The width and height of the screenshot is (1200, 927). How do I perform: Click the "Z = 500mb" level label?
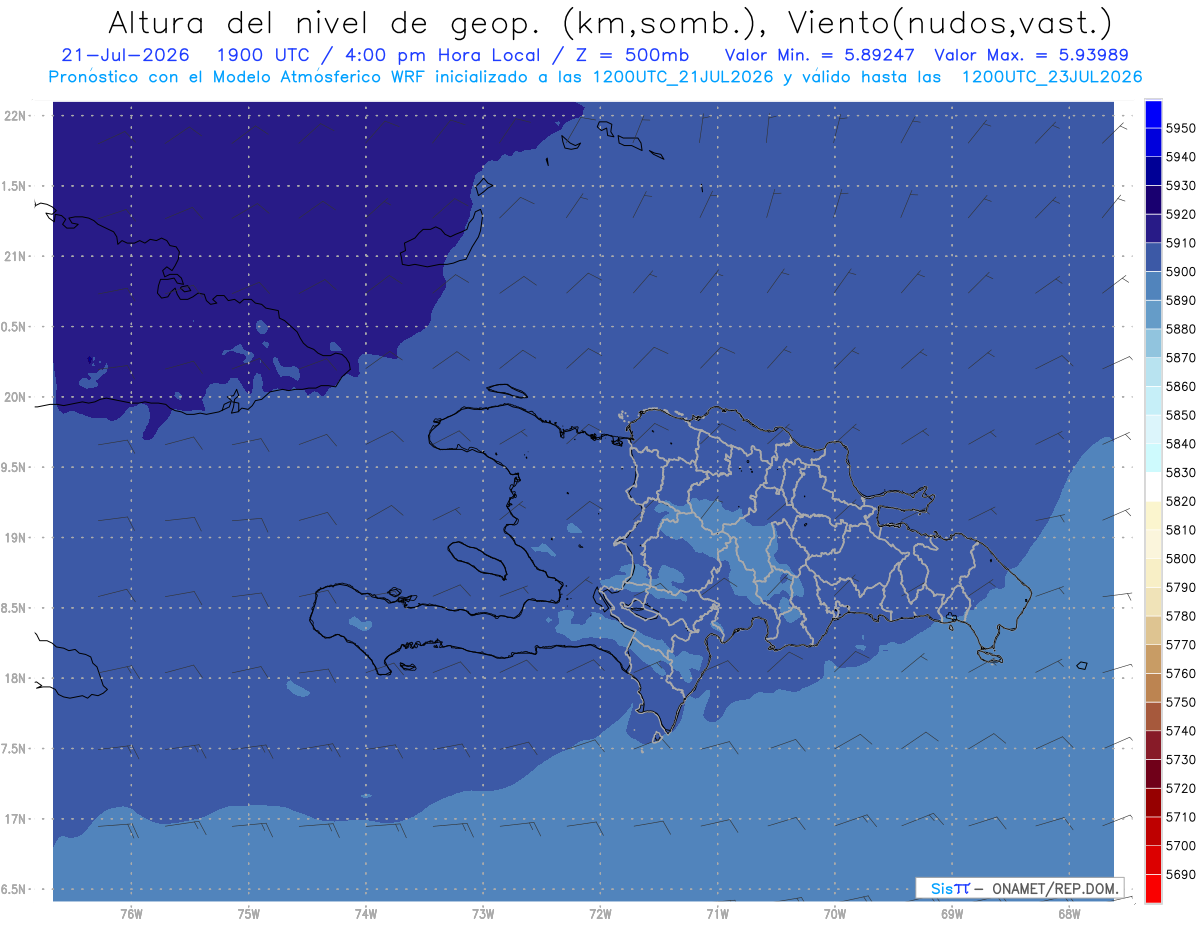pyautogui.click(x=632, y=55)
